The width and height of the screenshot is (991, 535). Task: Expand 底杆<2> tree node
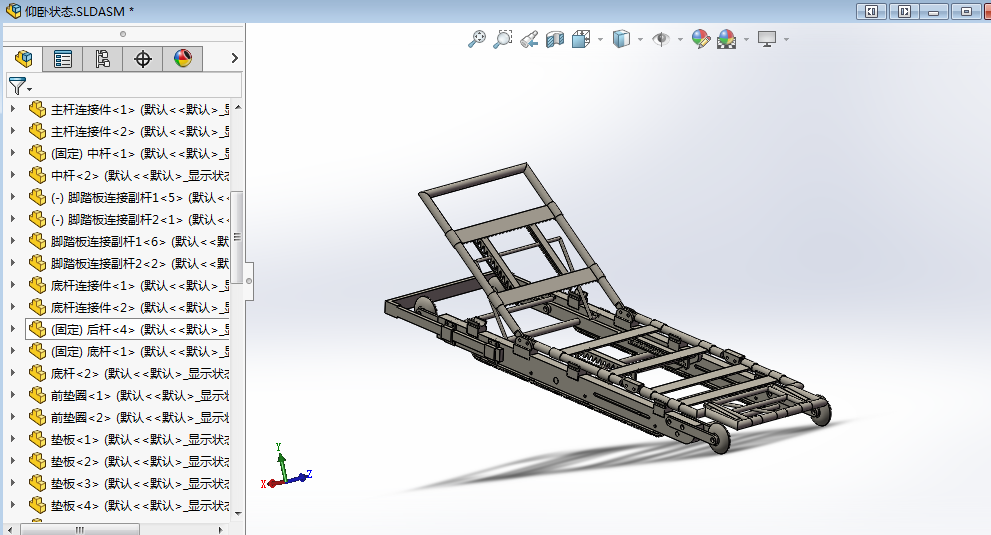click(13, 373)
